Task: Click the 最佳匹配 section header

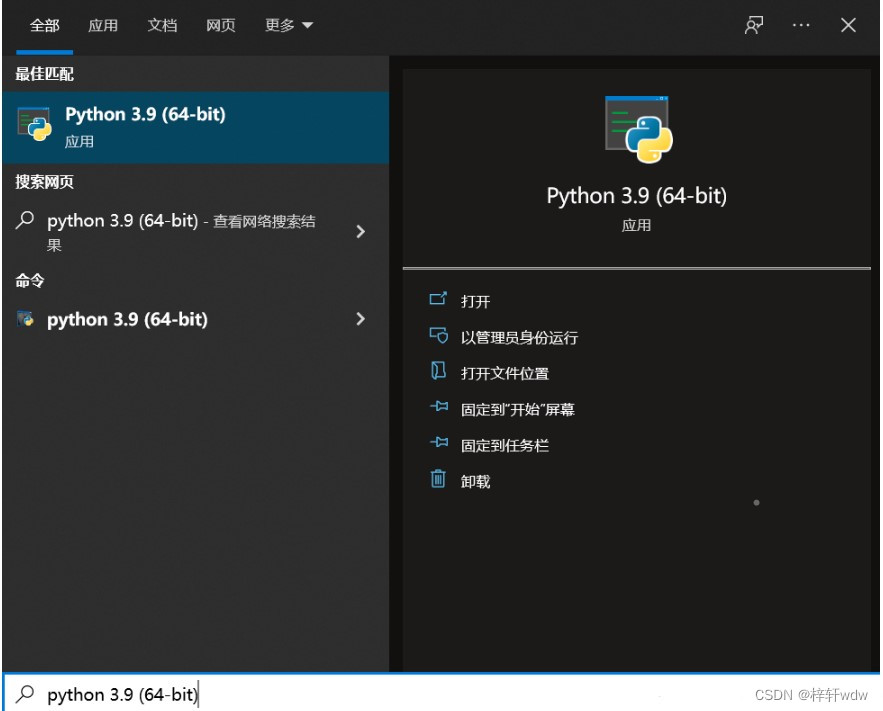Action: 44,74
